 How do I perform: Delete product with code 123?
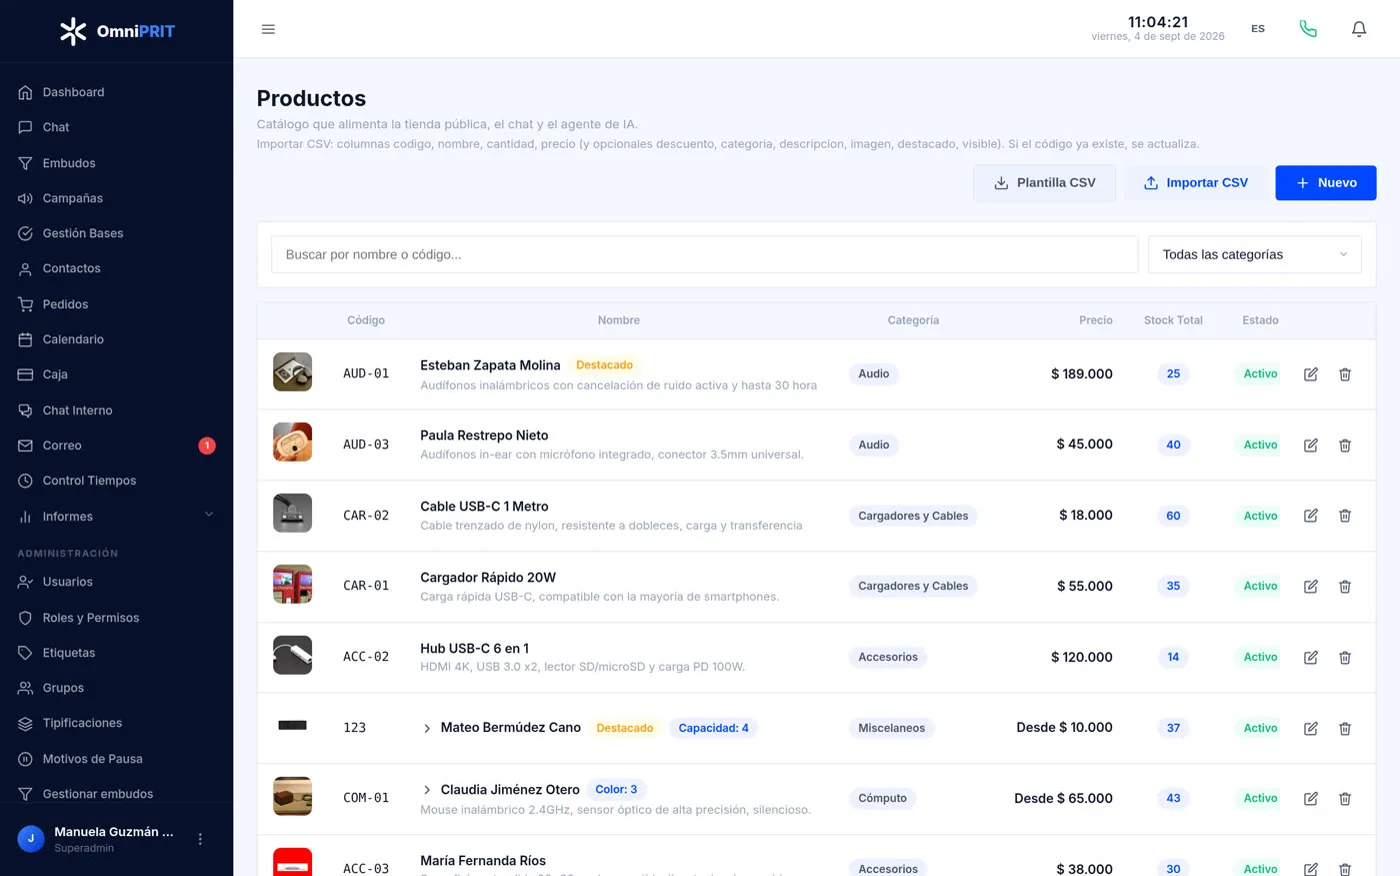tap(1345, 728)
